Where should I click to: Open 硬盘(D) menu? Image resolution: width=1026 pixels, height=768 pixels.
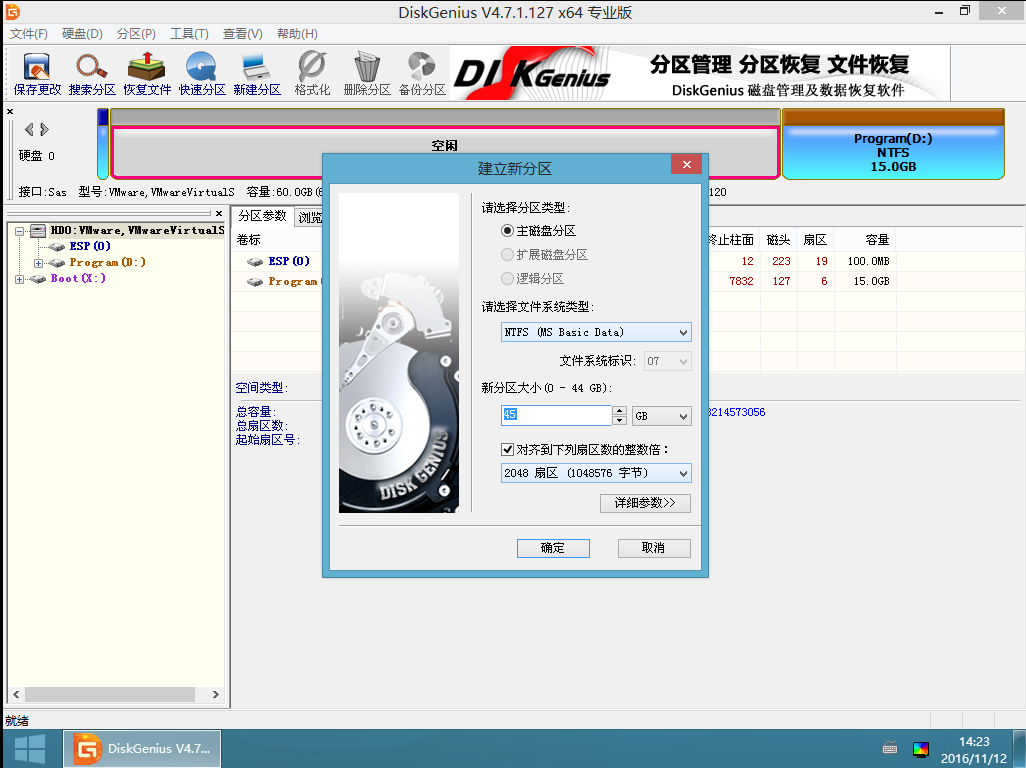click(x=82, y=34)
